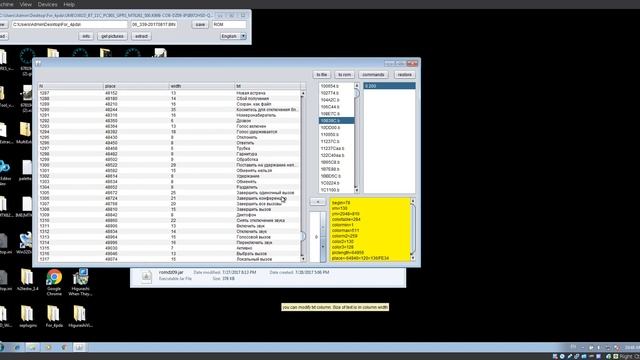
Task: Click up arrow of the .s file list scrollbar
Action: click(x=357, y=86)
